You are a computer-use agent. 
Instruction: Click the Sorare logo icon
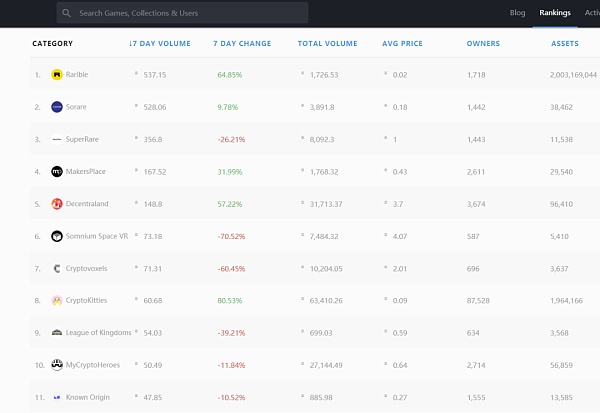click(57, 107)
